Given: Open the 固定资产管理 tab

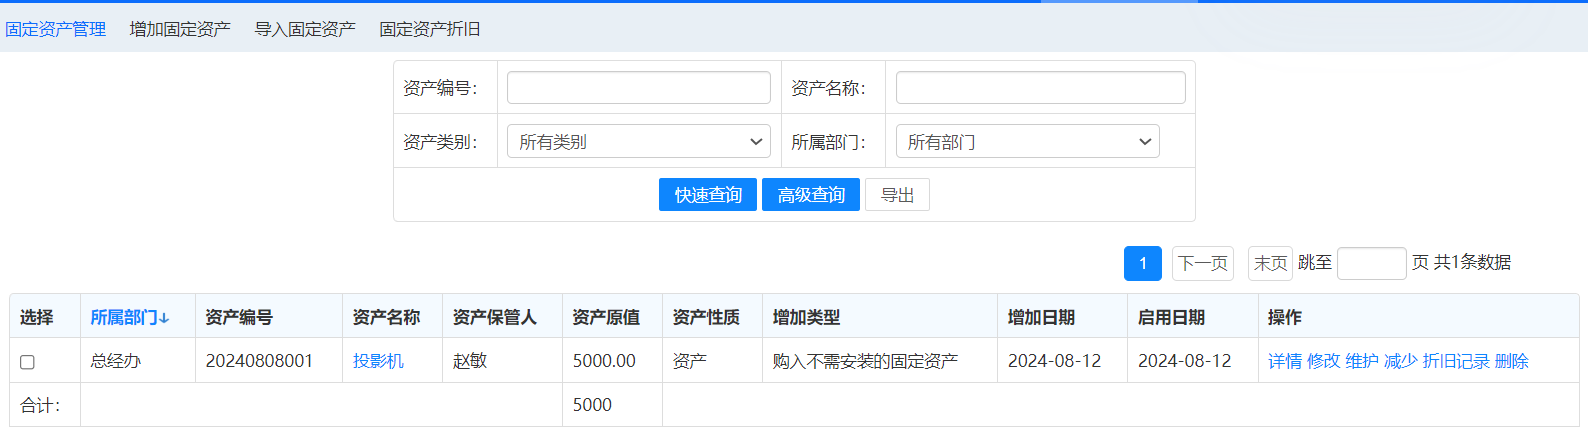Looking at the screenshot, I should (x=55, y=29).
